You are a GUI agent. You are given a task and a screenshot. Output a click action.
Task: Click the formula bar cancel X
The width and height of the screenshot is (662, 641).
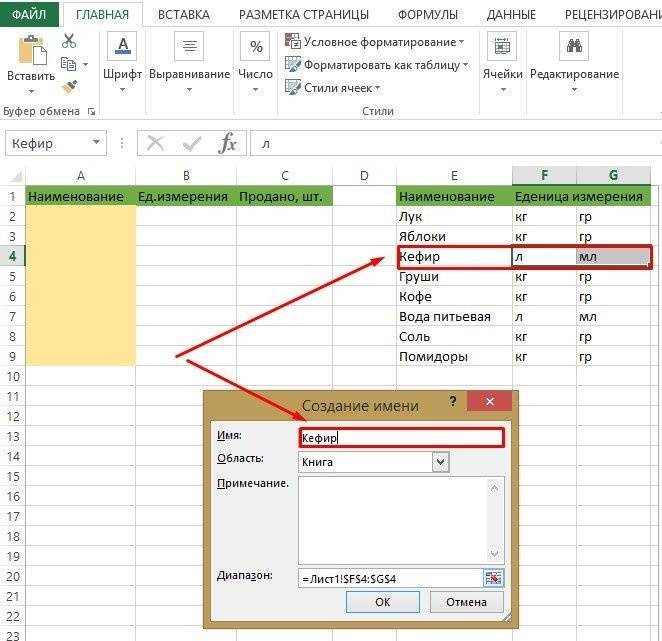point(155,144)
